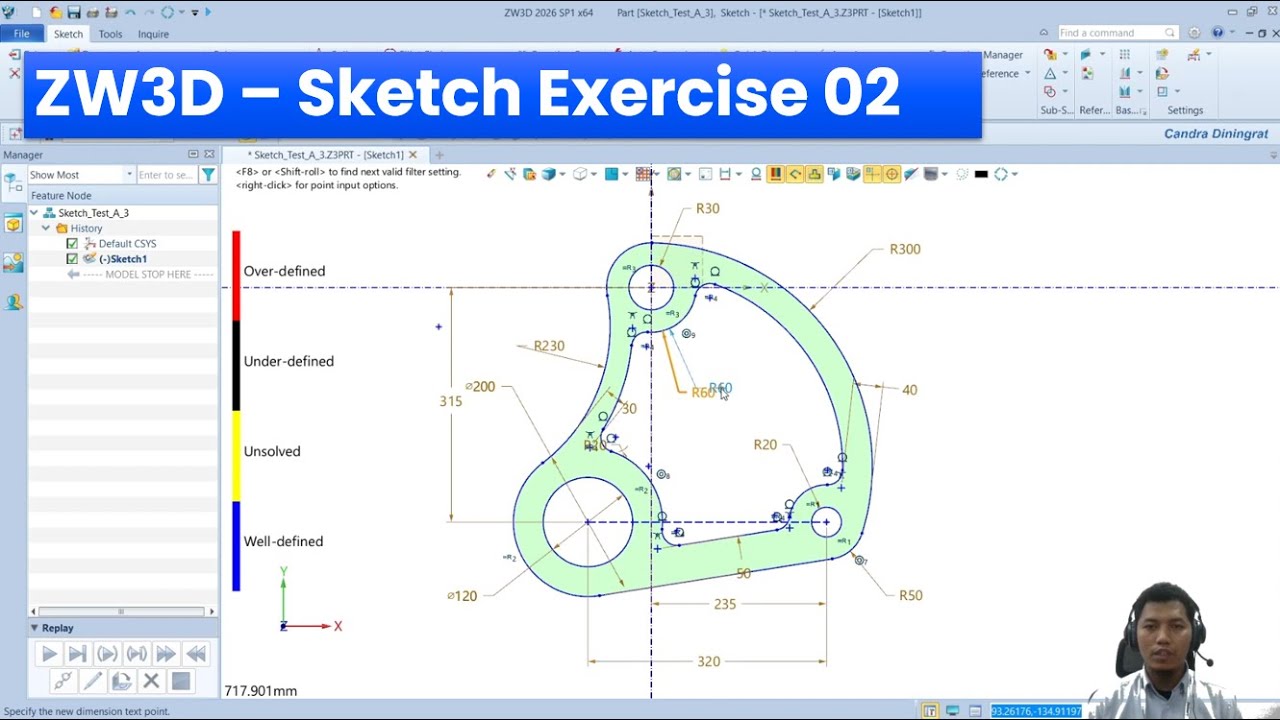Switch to the Tools ribbon tab
This screenshot has width=1280, height=720.
[x=110, y=34]
